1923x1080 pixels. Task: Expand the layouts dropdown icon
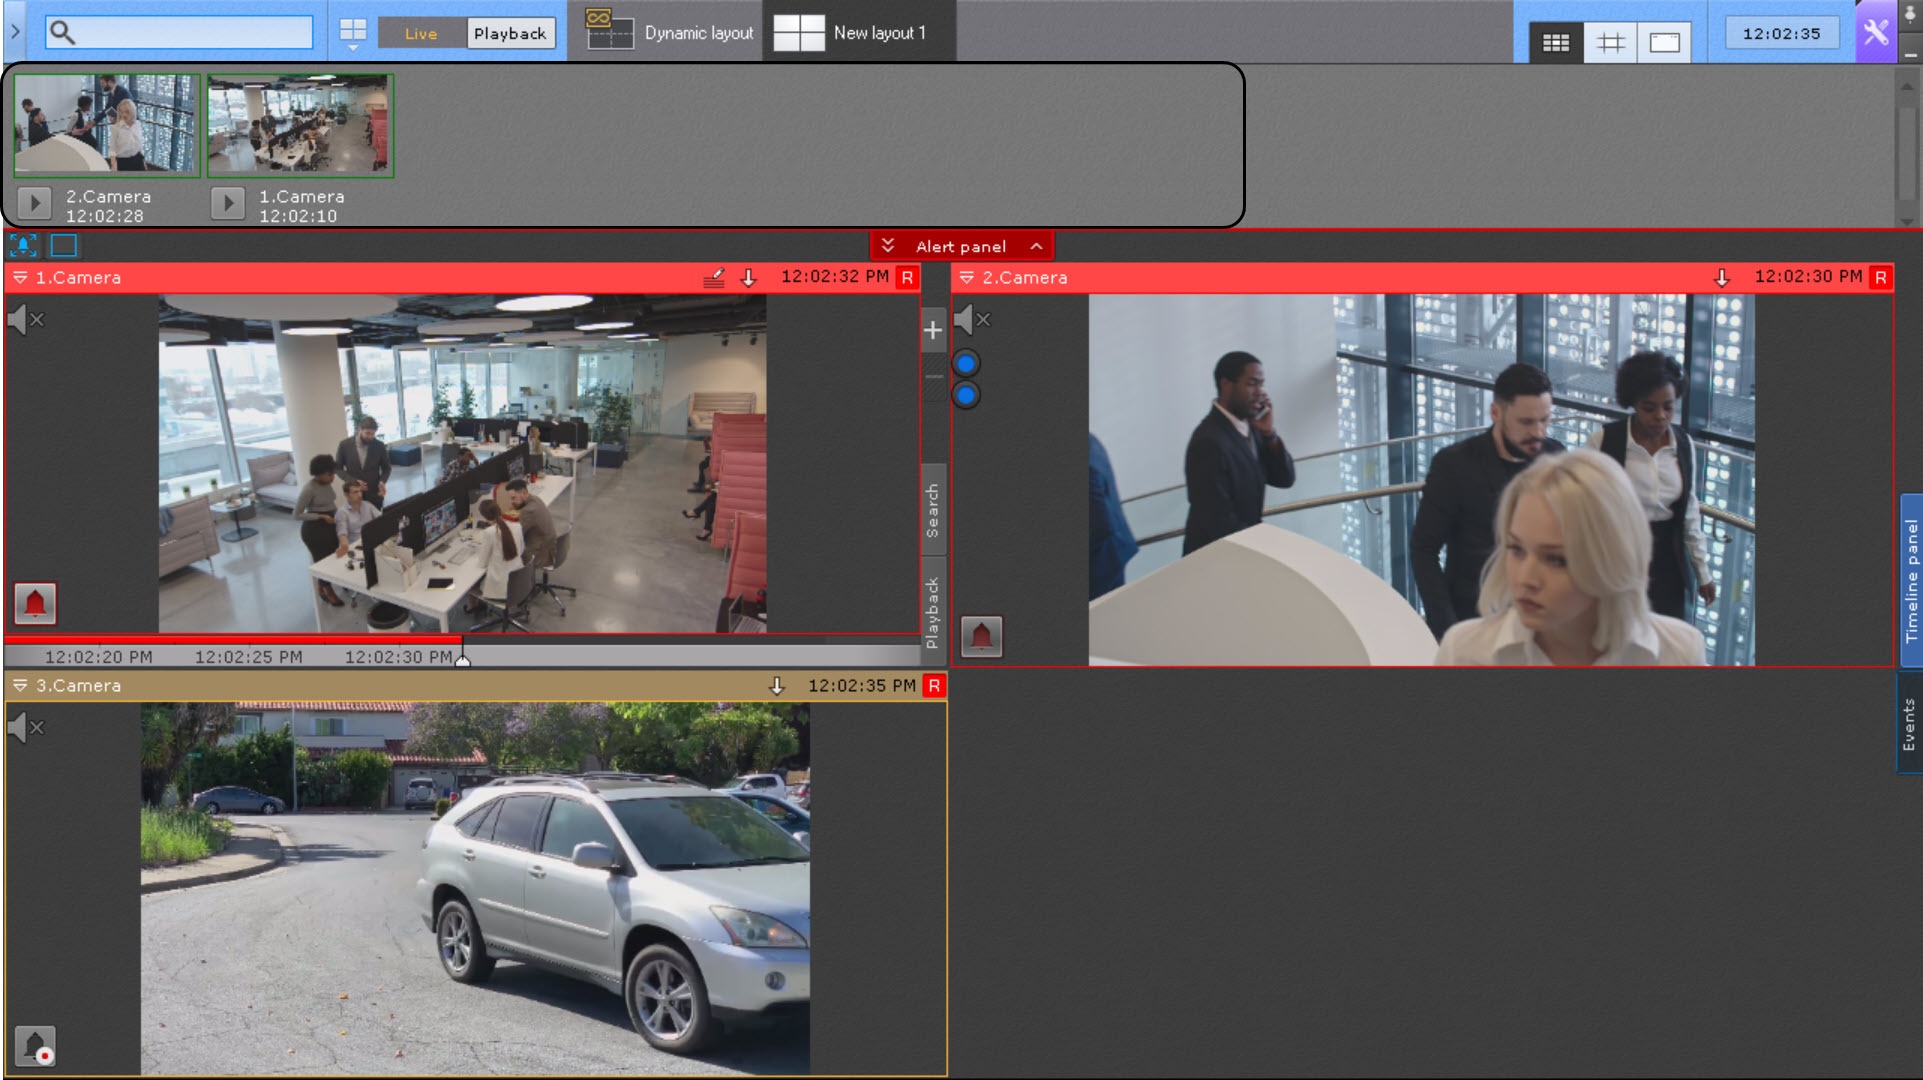(353, 35)
